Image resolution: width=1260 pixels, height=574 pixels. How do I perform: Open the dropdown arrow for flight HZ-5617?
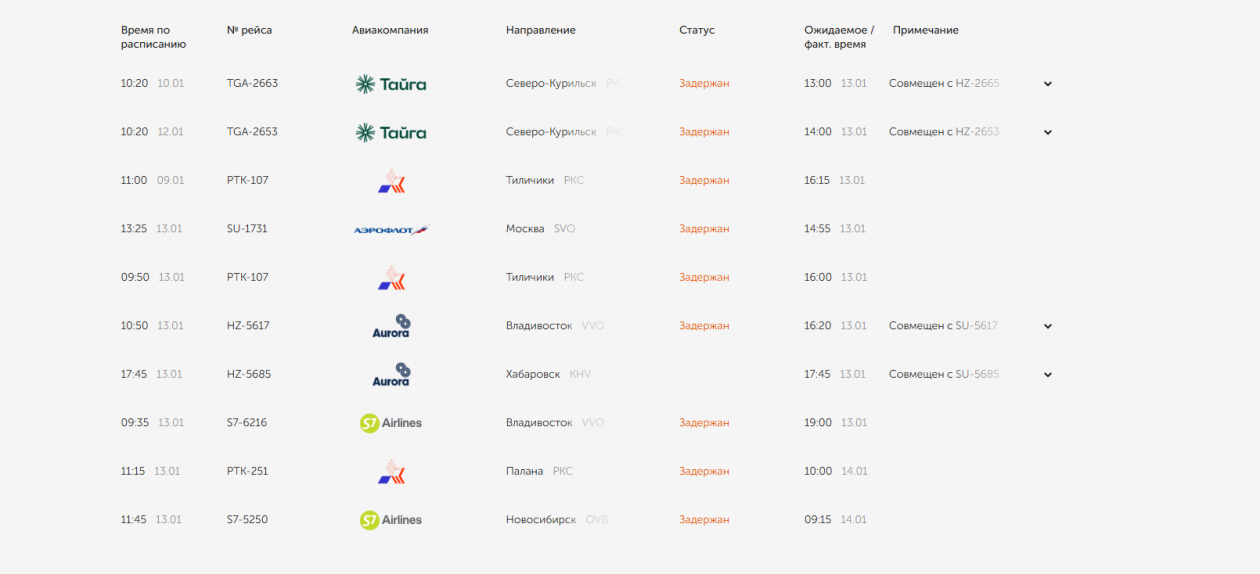(1048, 326)
